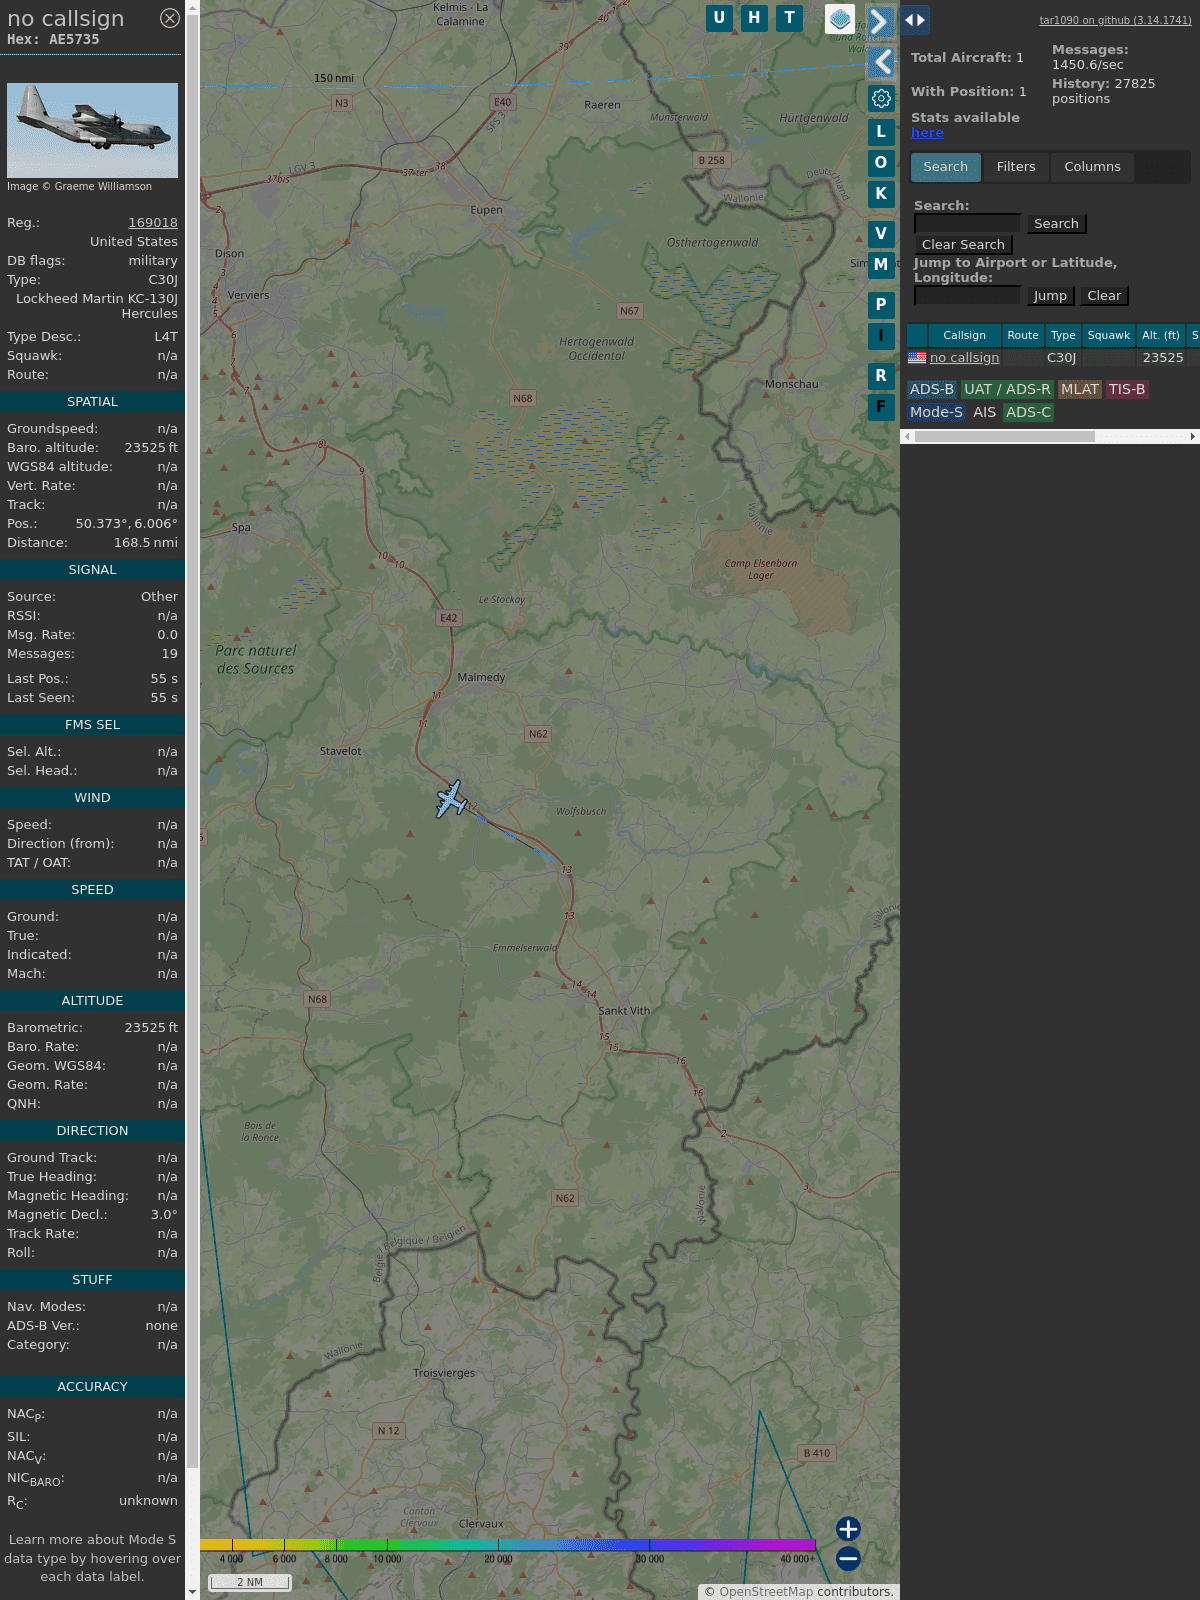Screen dimensions: 1200x1600
Task: Toggle the F map button
Action: click(x=881, y=407)
